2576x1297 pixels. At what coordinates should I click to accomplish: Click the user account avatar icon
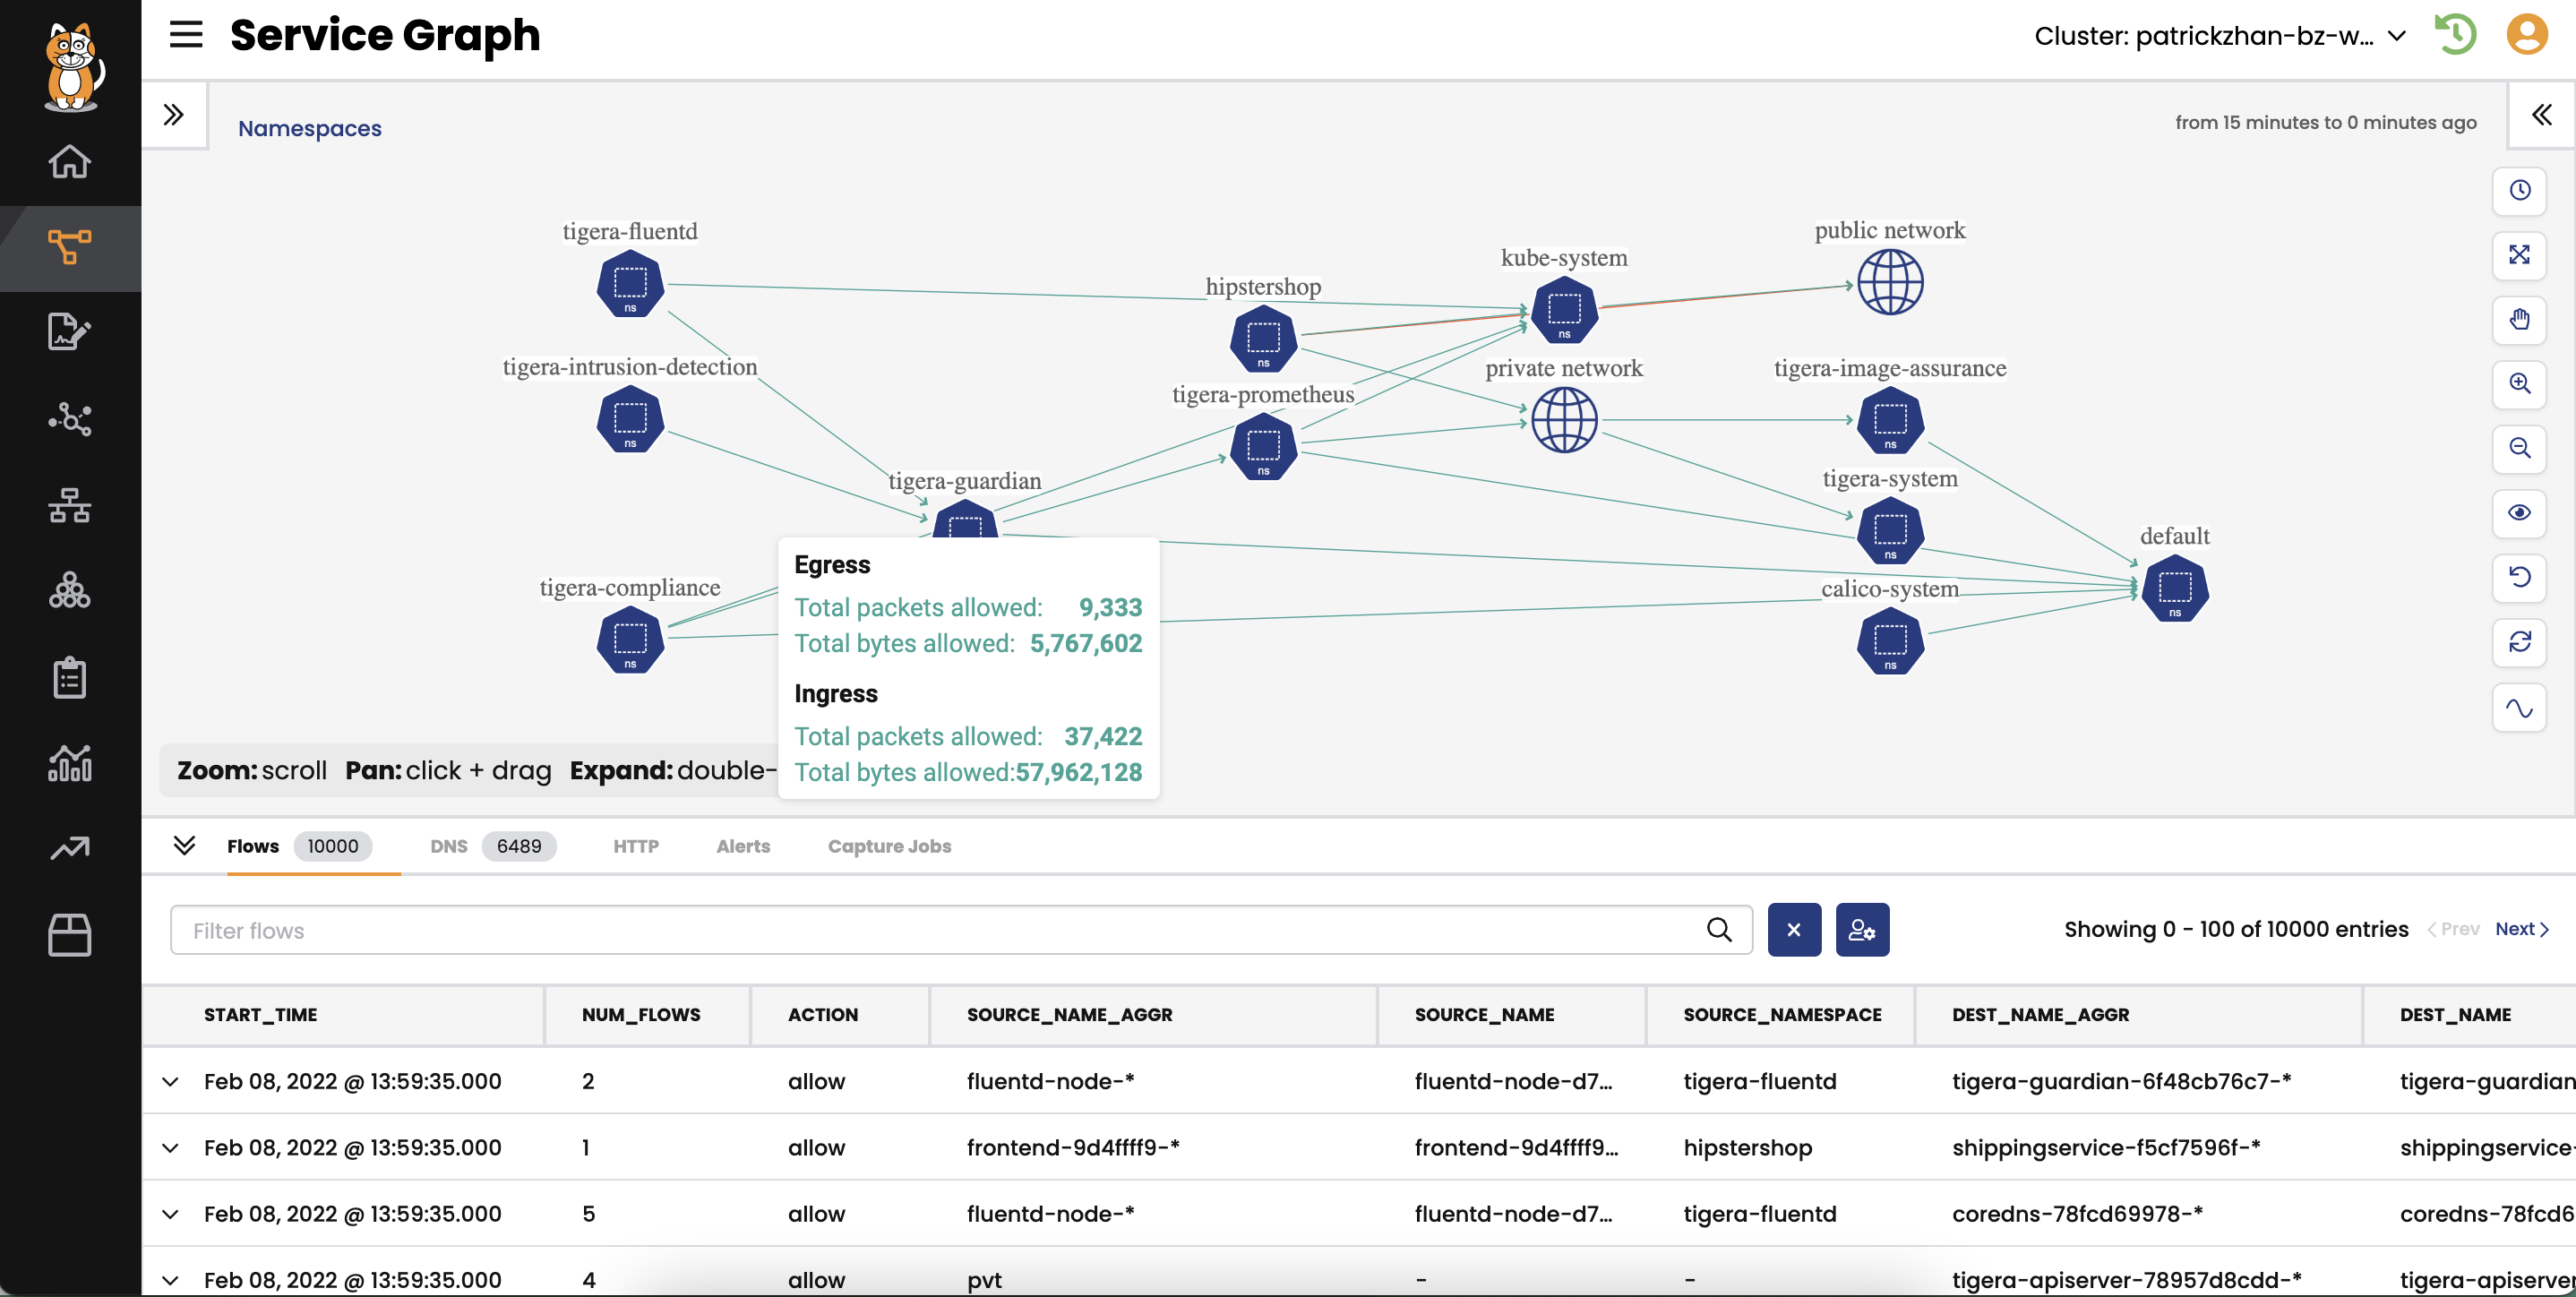[2525, 36]
